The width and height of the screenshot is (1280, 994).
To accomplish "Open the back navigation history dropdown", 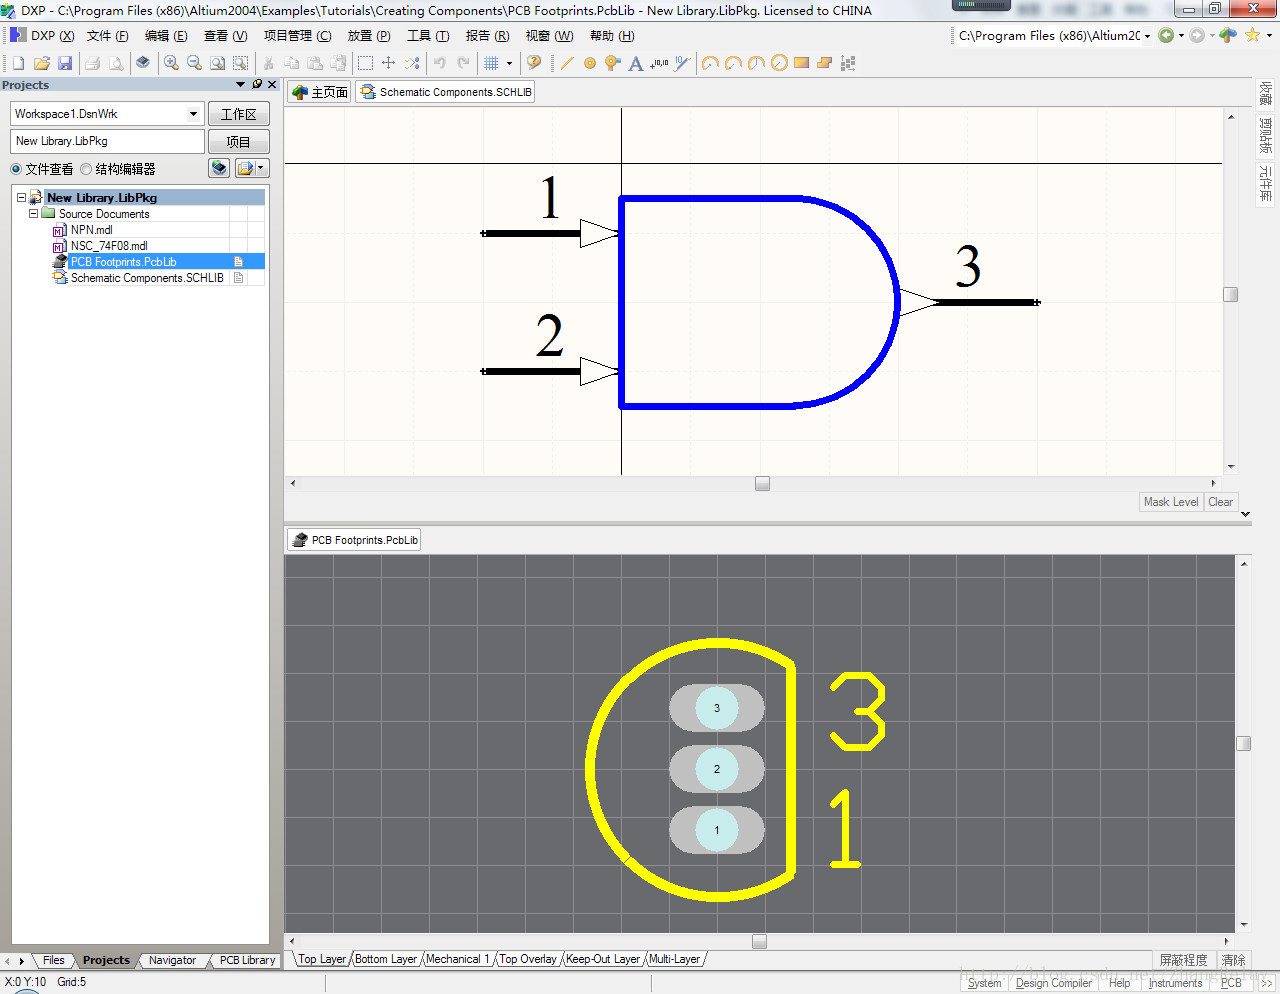I will pyautogui.click(x=1181, y=36).
